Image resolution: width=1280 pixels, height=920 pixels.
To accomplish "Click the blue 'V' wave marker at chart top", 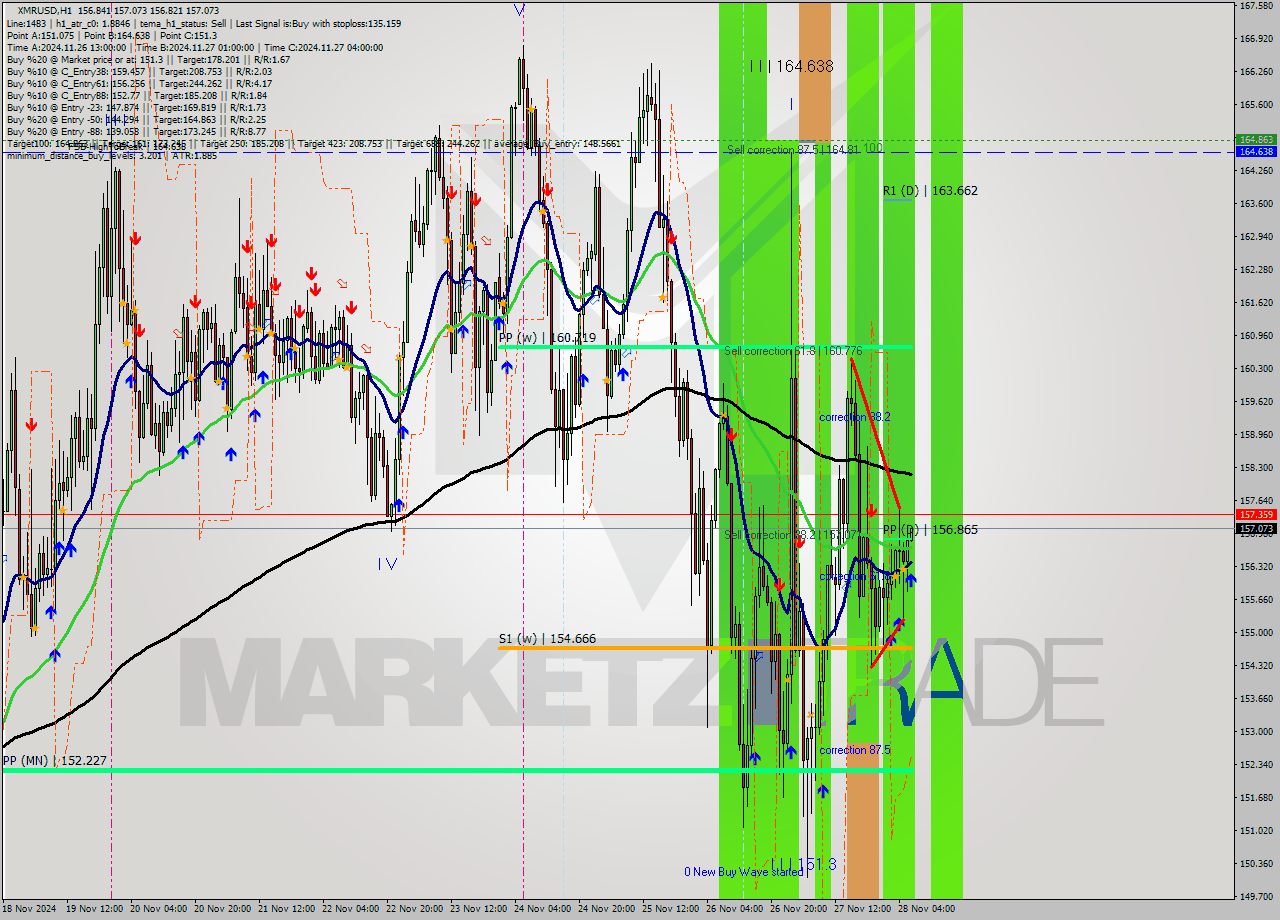I will [519, 10].
